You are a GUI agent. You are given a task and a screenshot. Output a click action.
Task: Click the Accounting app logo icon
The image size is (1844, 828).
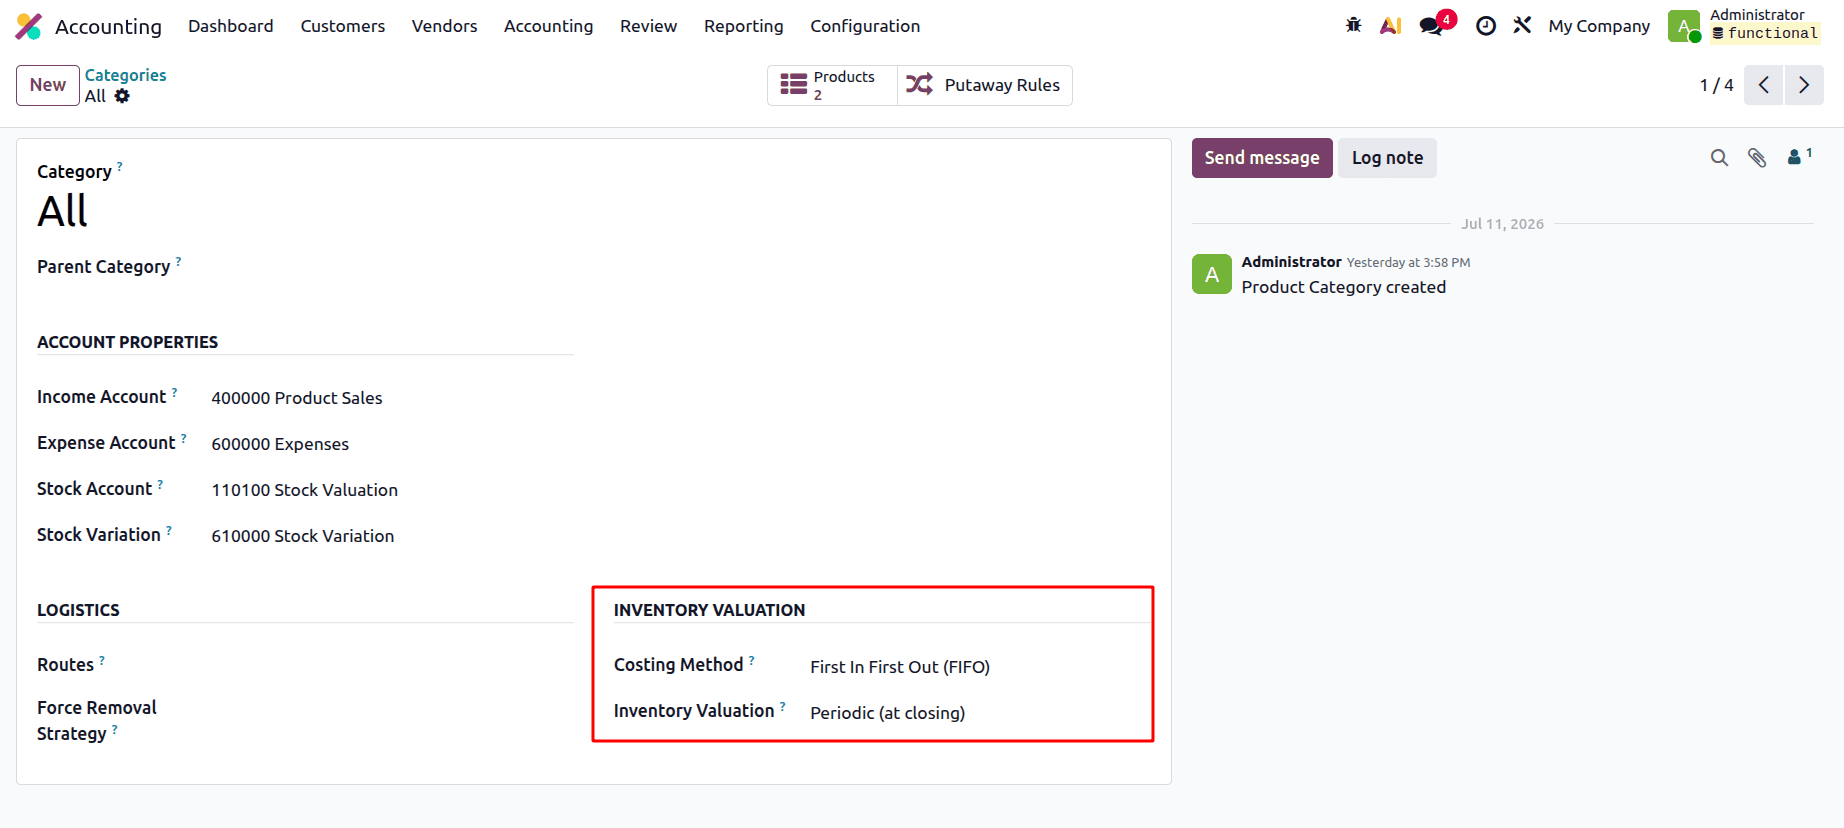click(x=29, y=26)
